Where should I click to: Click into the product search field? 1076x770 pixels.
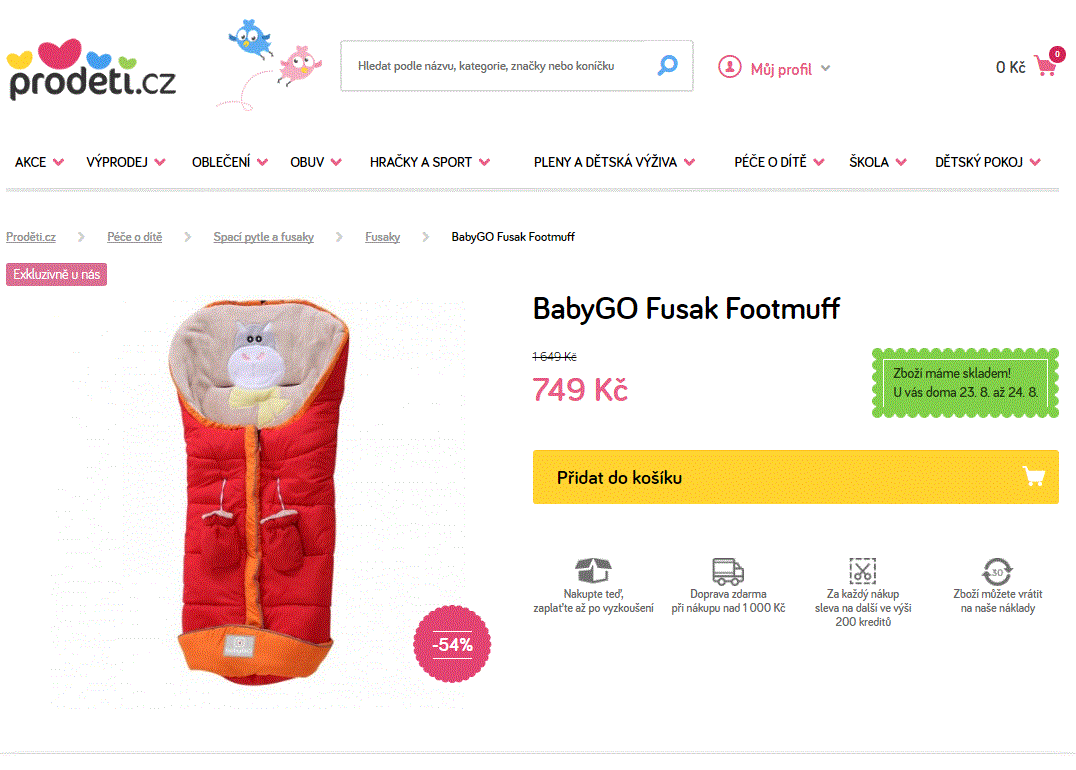pos(500,64)
